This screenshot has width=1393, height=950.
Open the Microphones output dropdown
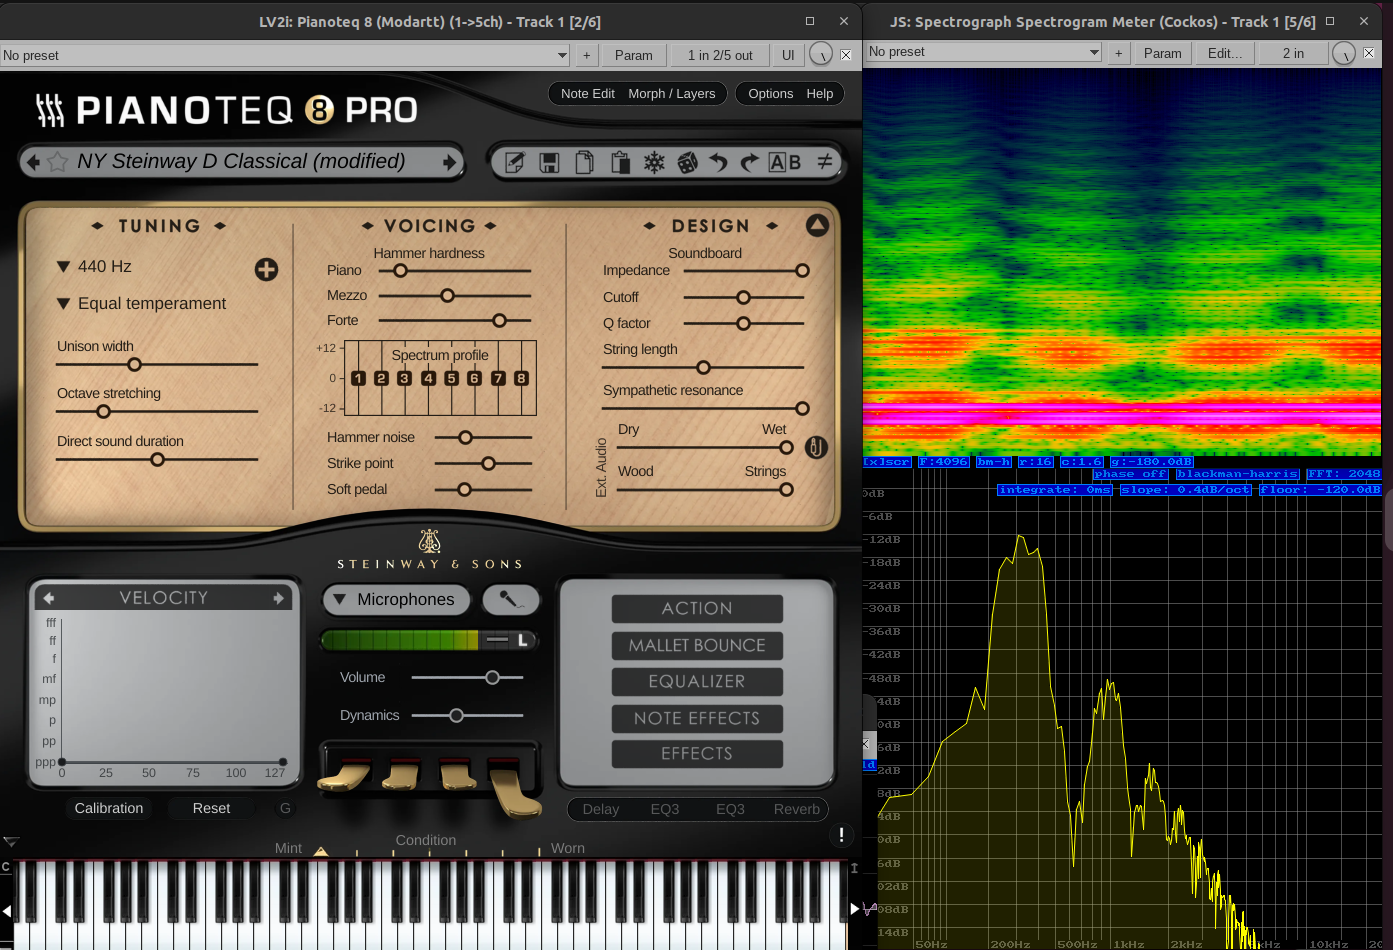397,599
